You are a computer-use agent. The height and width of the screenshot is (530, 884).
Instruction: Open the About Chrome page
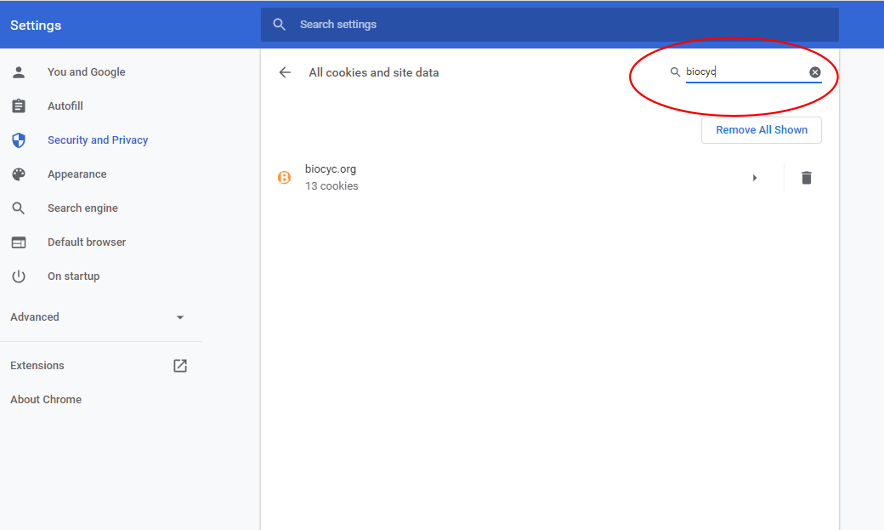point(46,400)
